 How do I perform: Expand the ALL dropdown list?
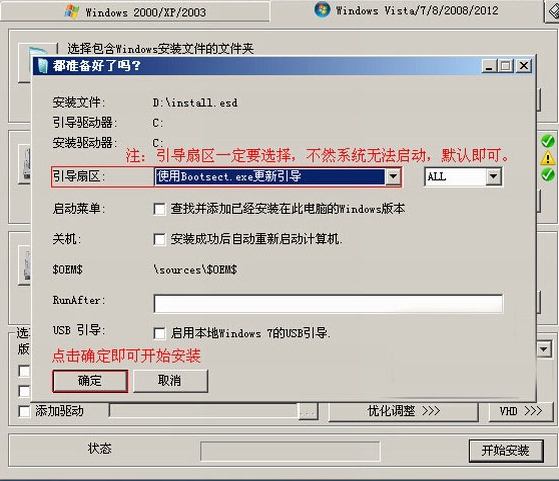pyautogui.click(x=493, y=176)
